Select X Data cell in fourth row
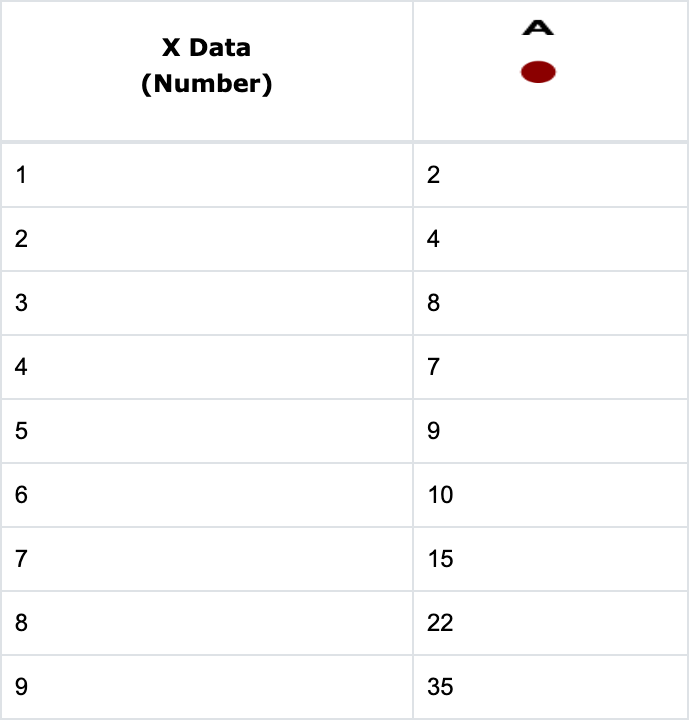The height and width of the screenshot is (720, 689). [x=206, y=367]
